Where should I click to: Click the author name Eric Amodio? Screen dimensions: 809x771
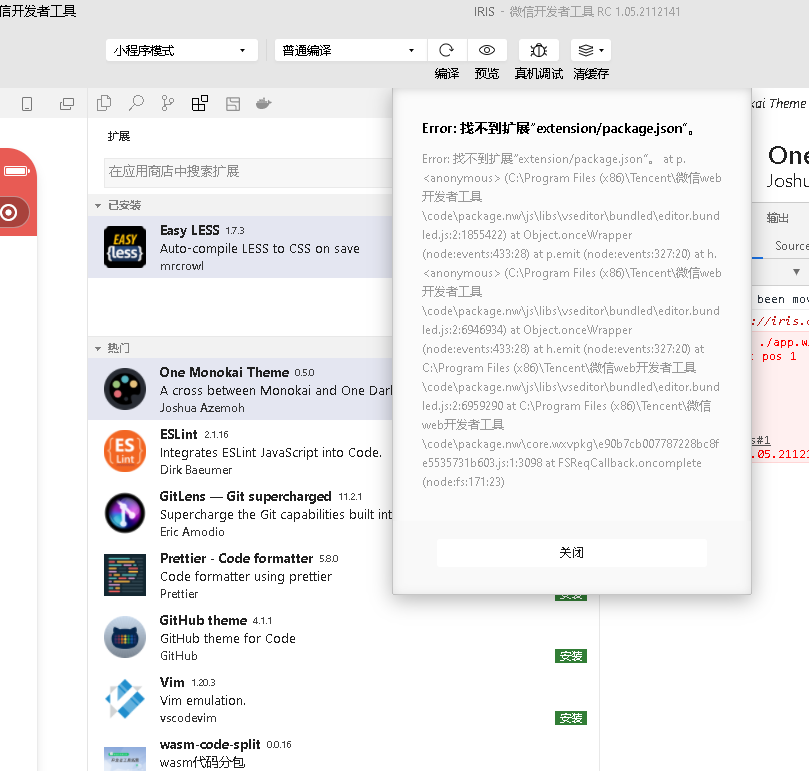click(192, 532)
